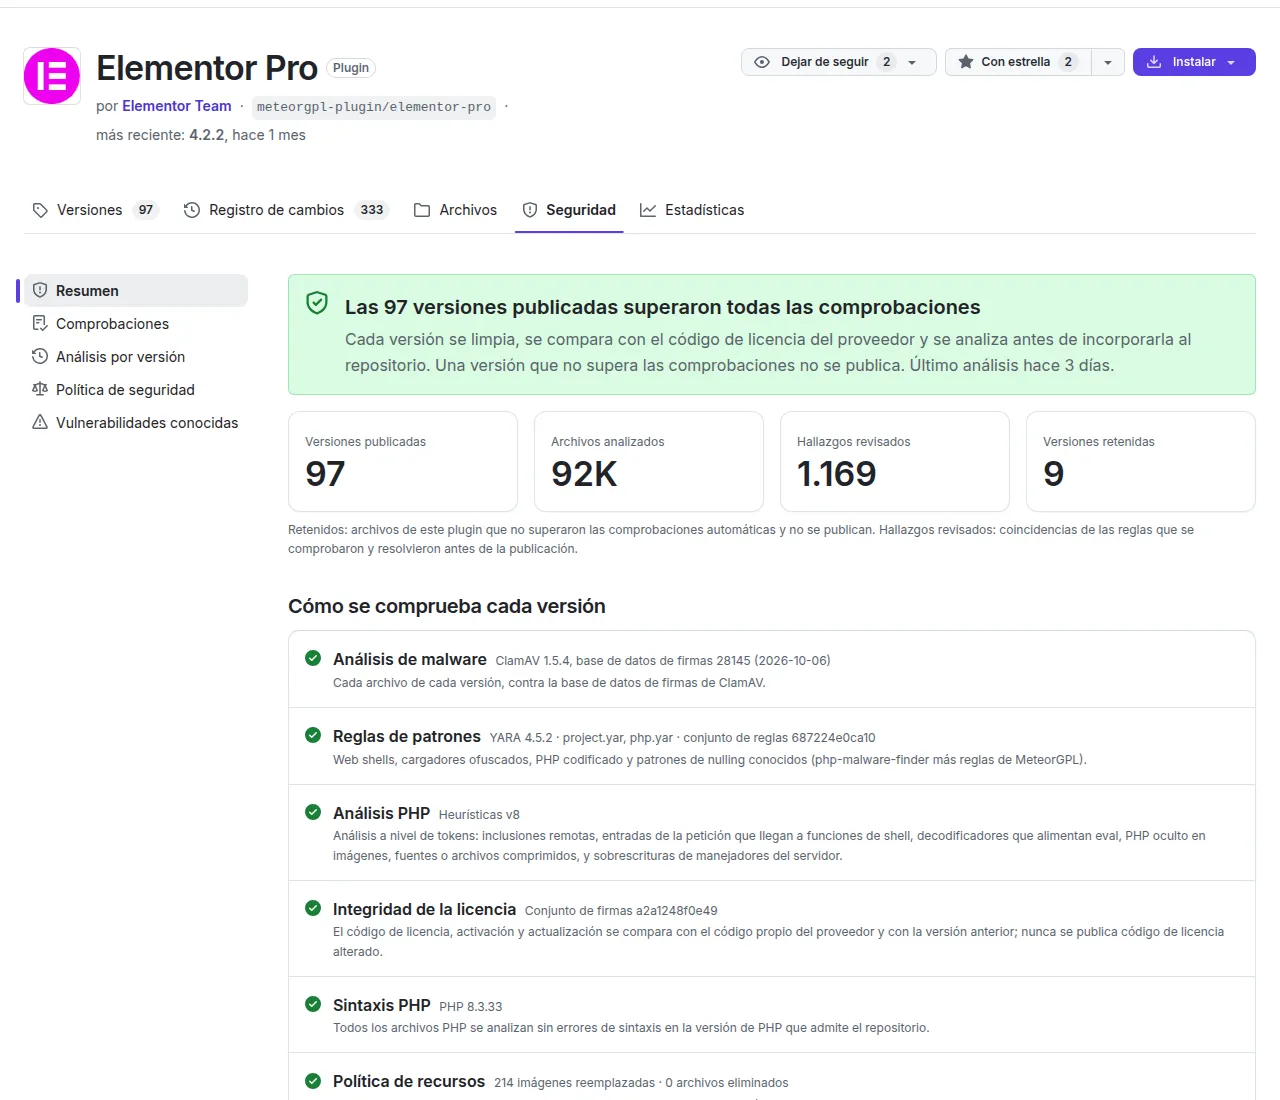The width and height of the screenshot is (1280, 1100).
Task: Click the 214 imágenes reemplazadas text
Action: 575,1083
